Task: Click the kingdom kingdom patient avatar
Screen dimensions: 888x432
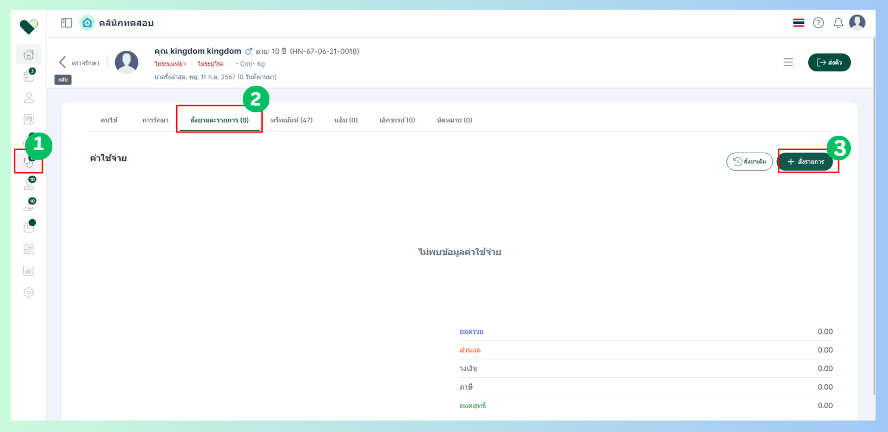Action: (126, 62)
